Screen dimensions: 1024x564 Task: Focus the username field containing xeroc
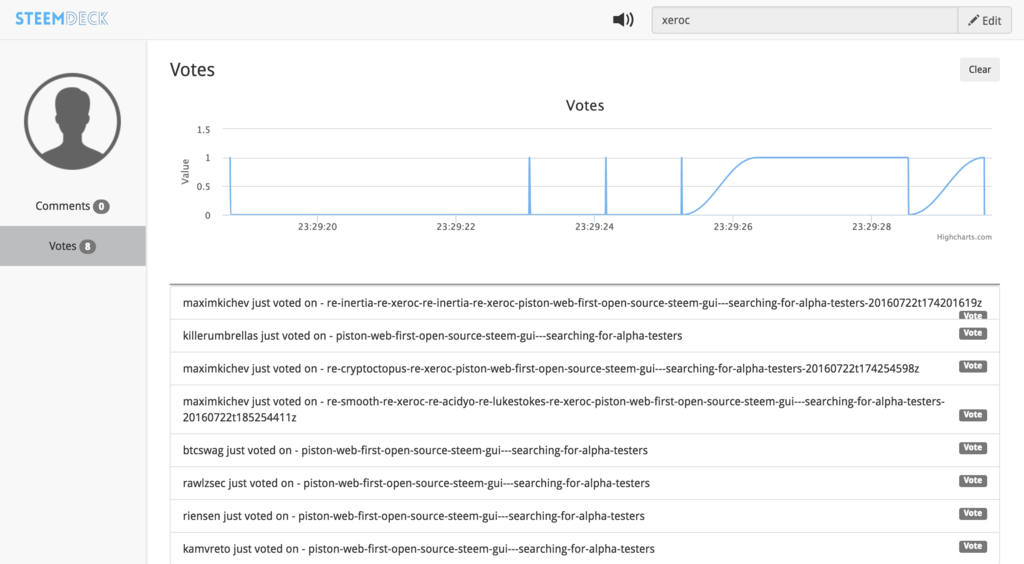[x=804, y=20]
